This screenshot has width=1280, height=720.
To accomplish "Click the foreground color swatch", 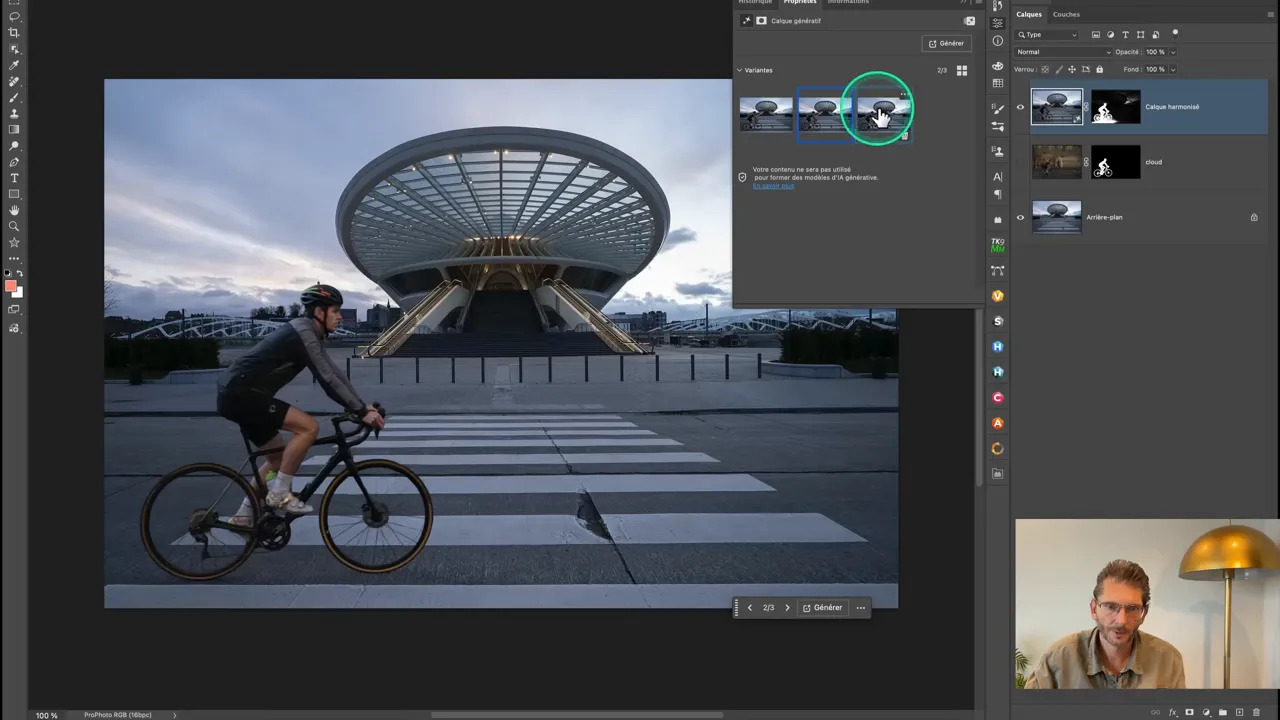I will (11, 287).
